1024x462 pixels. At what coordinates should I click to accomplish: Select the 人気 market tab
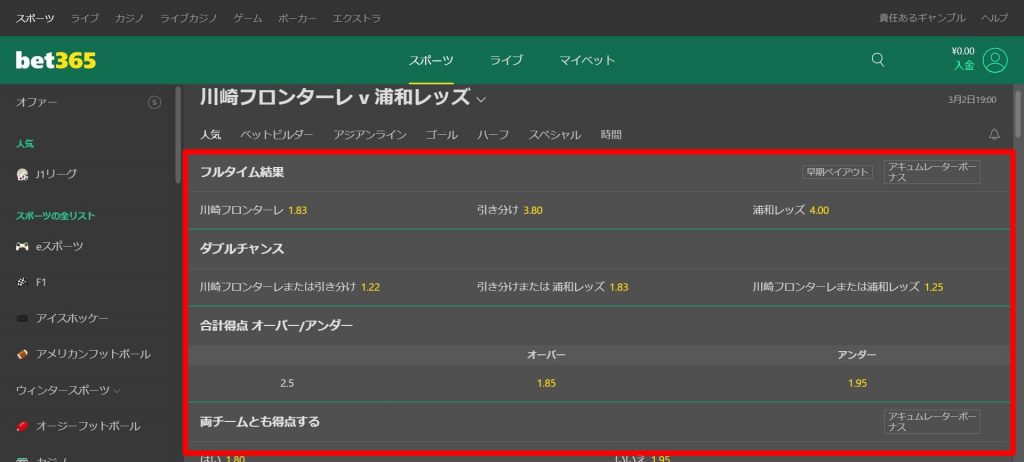(x=210, y=135)
